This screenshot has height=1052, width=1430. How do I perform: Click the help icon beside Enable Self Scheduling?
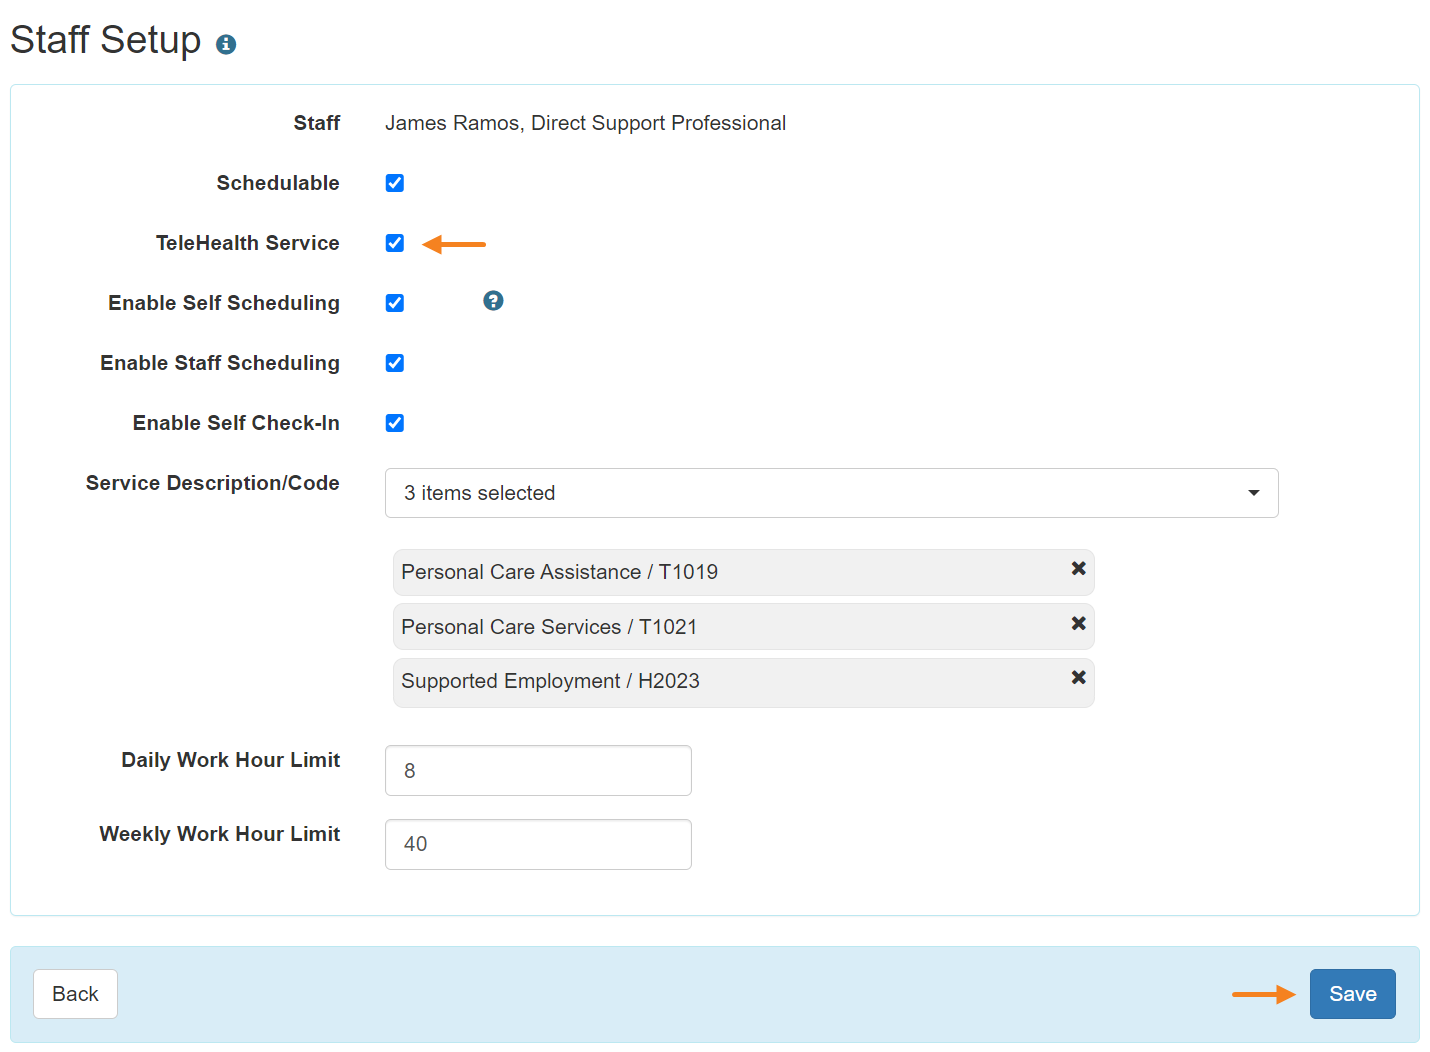(x=493, y=300)
